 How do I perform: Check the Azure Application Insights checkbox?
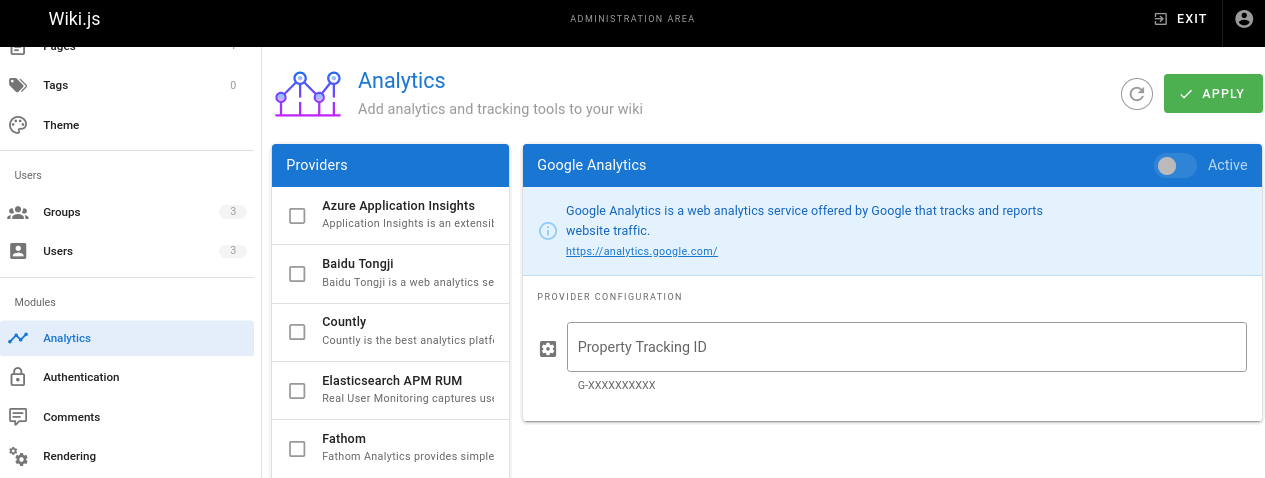pyautogui.click(x=297, y=215)
